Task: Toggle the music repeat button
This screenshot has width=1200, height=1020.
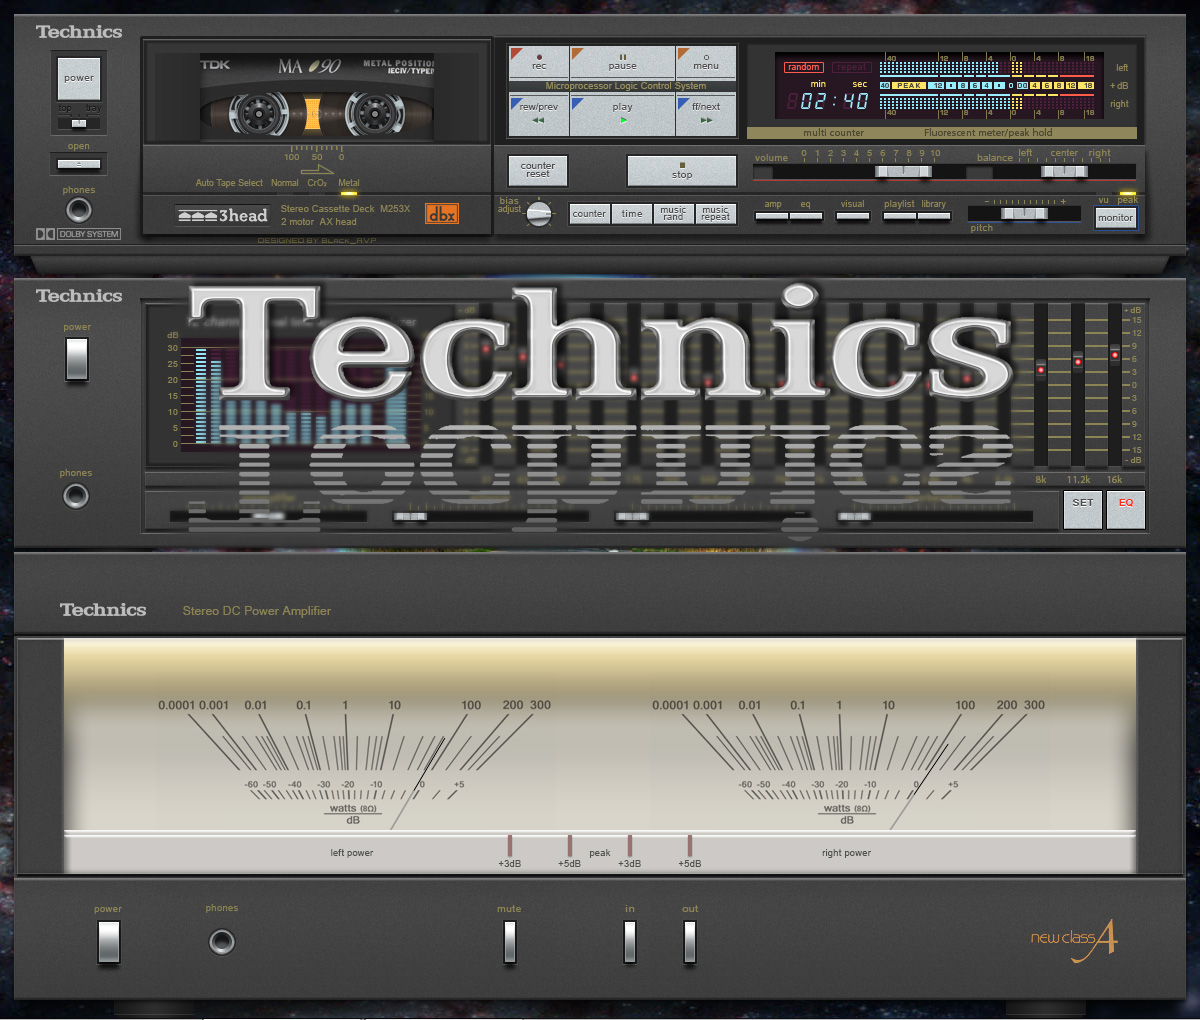Action: (x=716, y=213)
